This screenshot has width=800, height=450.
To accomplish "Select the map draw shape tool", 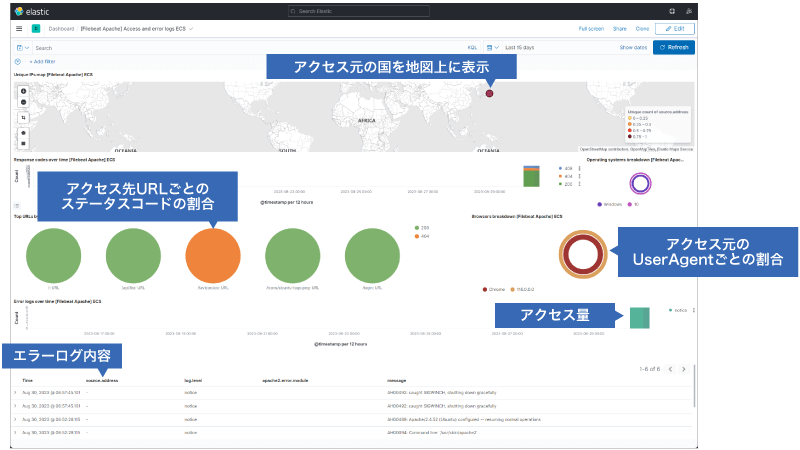I will [23, 133].
